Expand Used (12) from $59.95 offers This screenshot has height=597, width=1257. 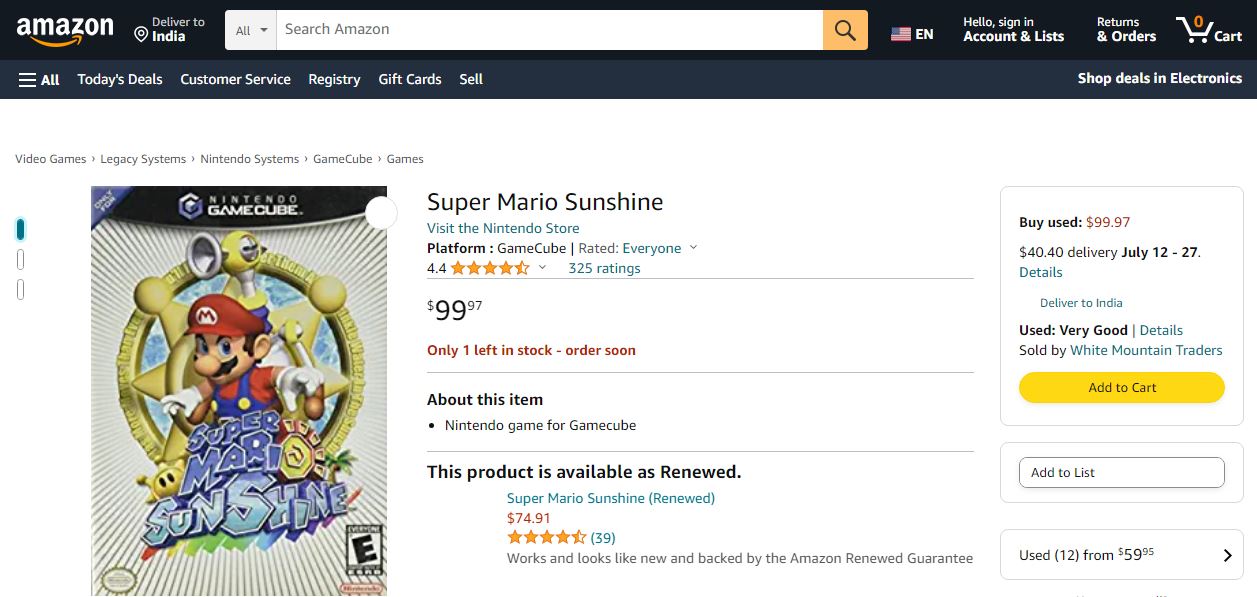coord(1121,554)
